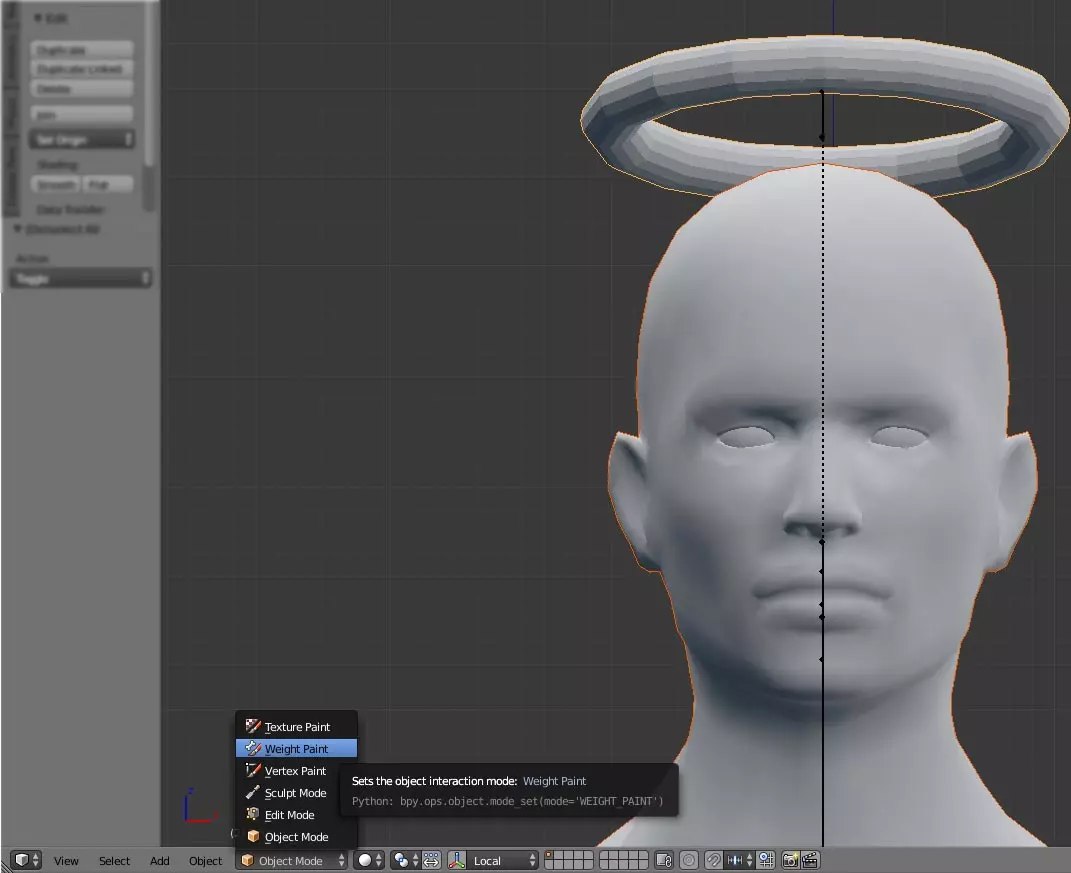Toggle the 3D manipulator axes widget
This screenshot has width=1071, height=873.
[457, 860]
